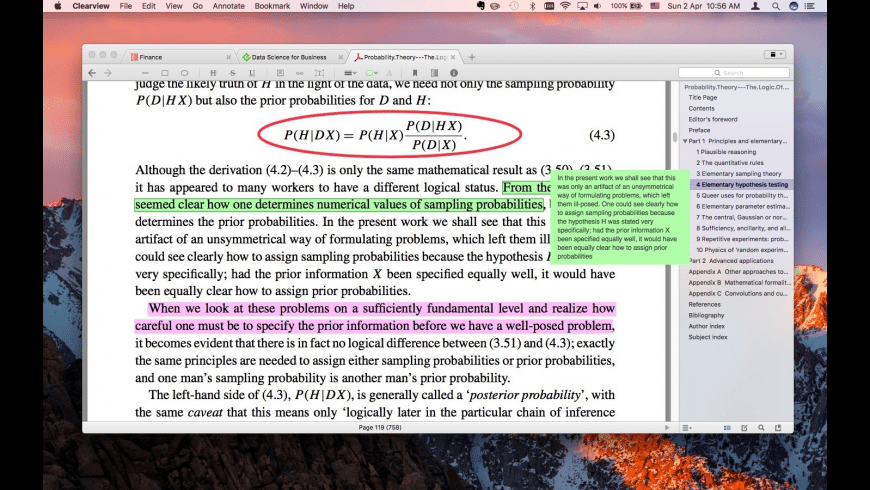Select chapter 4 Elementary hypothesis testing
The height and width of the screenshot is (490, 870).
pos(742,185)
